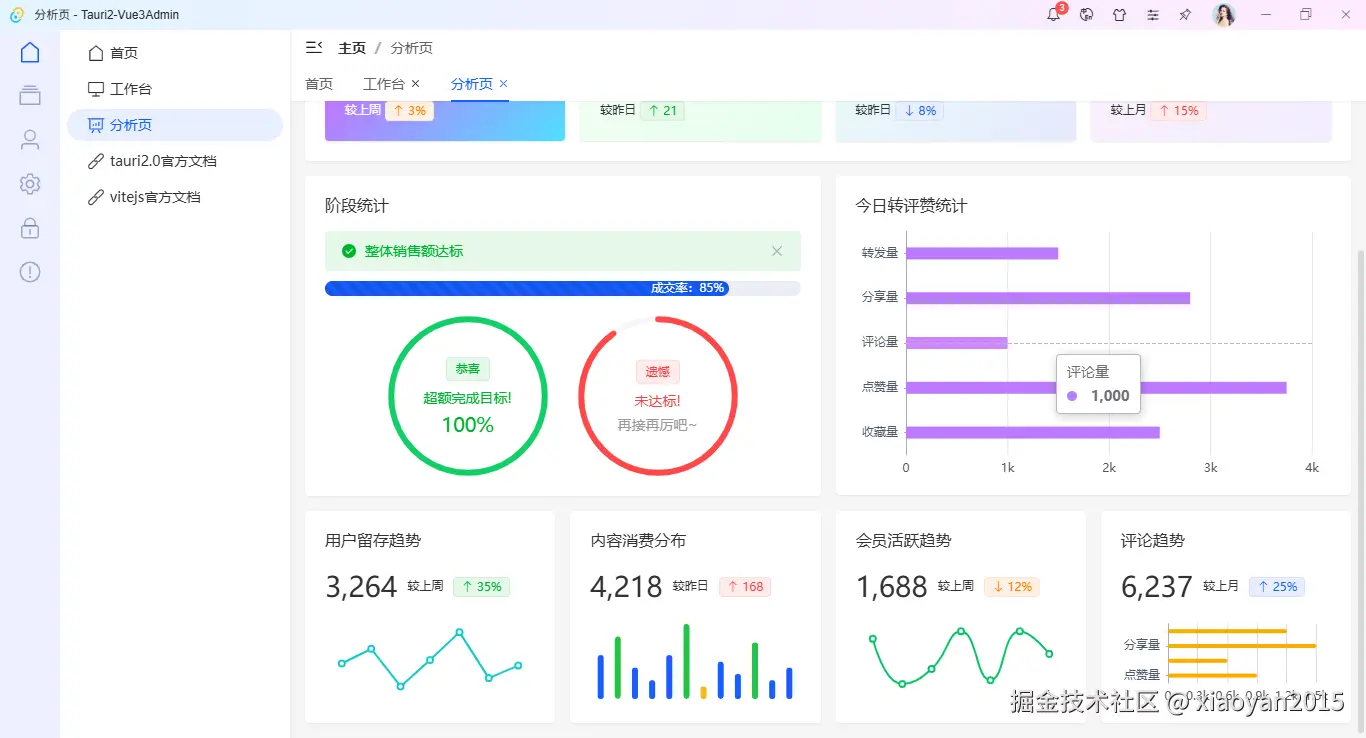Open 工作台 in the side menu
1366x738 pixels.
pyautogui.click(x=175, y=89)
